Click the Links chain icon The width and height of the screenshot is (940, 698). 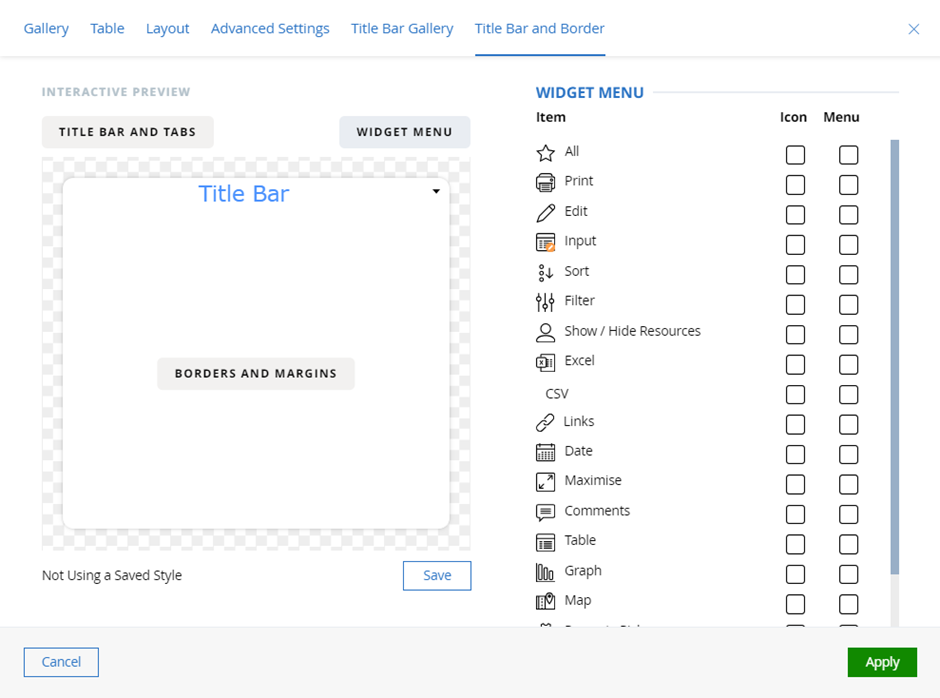click(x=545, y=423)
